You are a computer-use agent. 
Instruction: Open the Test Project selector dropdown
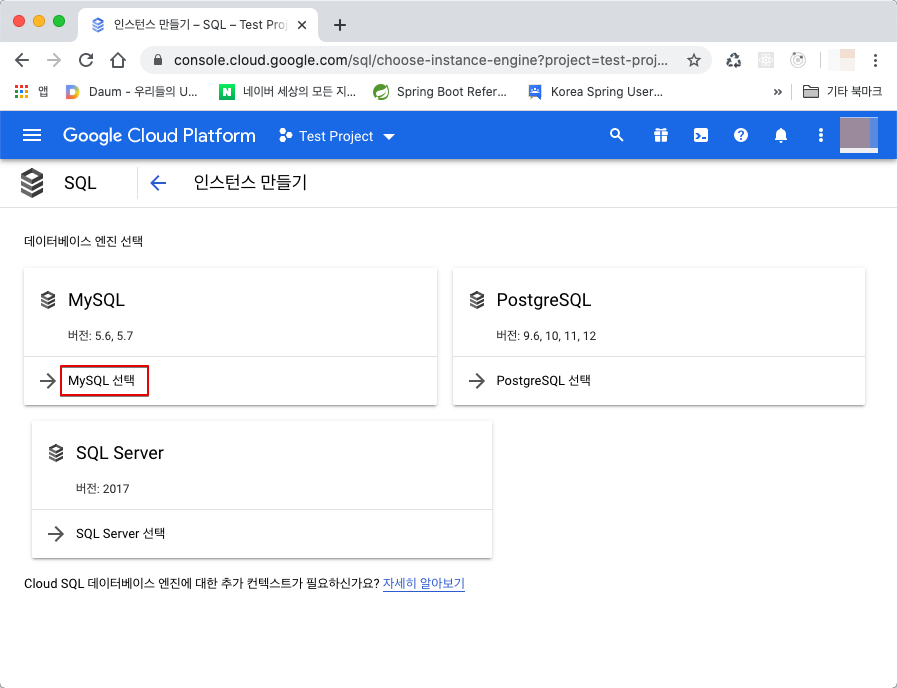[336, 136]
